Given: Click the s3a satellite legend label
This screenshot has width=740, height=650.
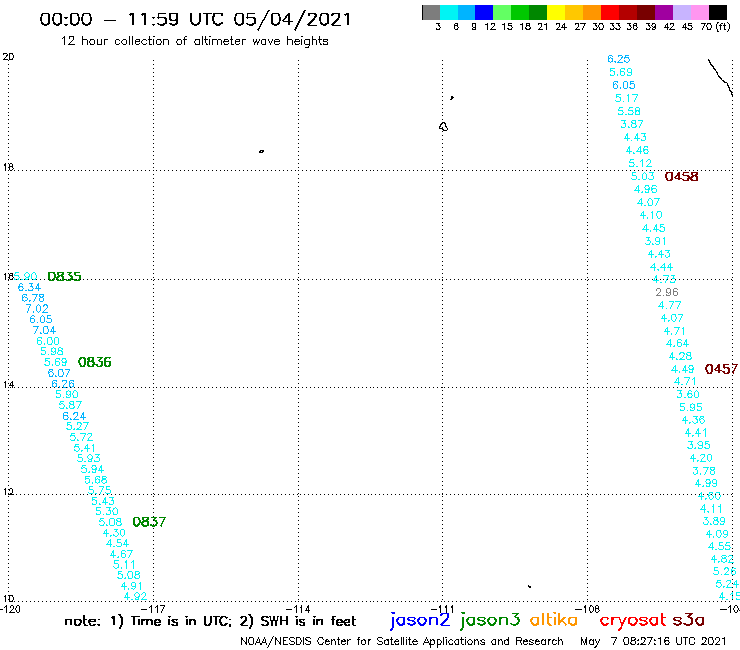Looking at the screenshot, I should coord(688,620).
